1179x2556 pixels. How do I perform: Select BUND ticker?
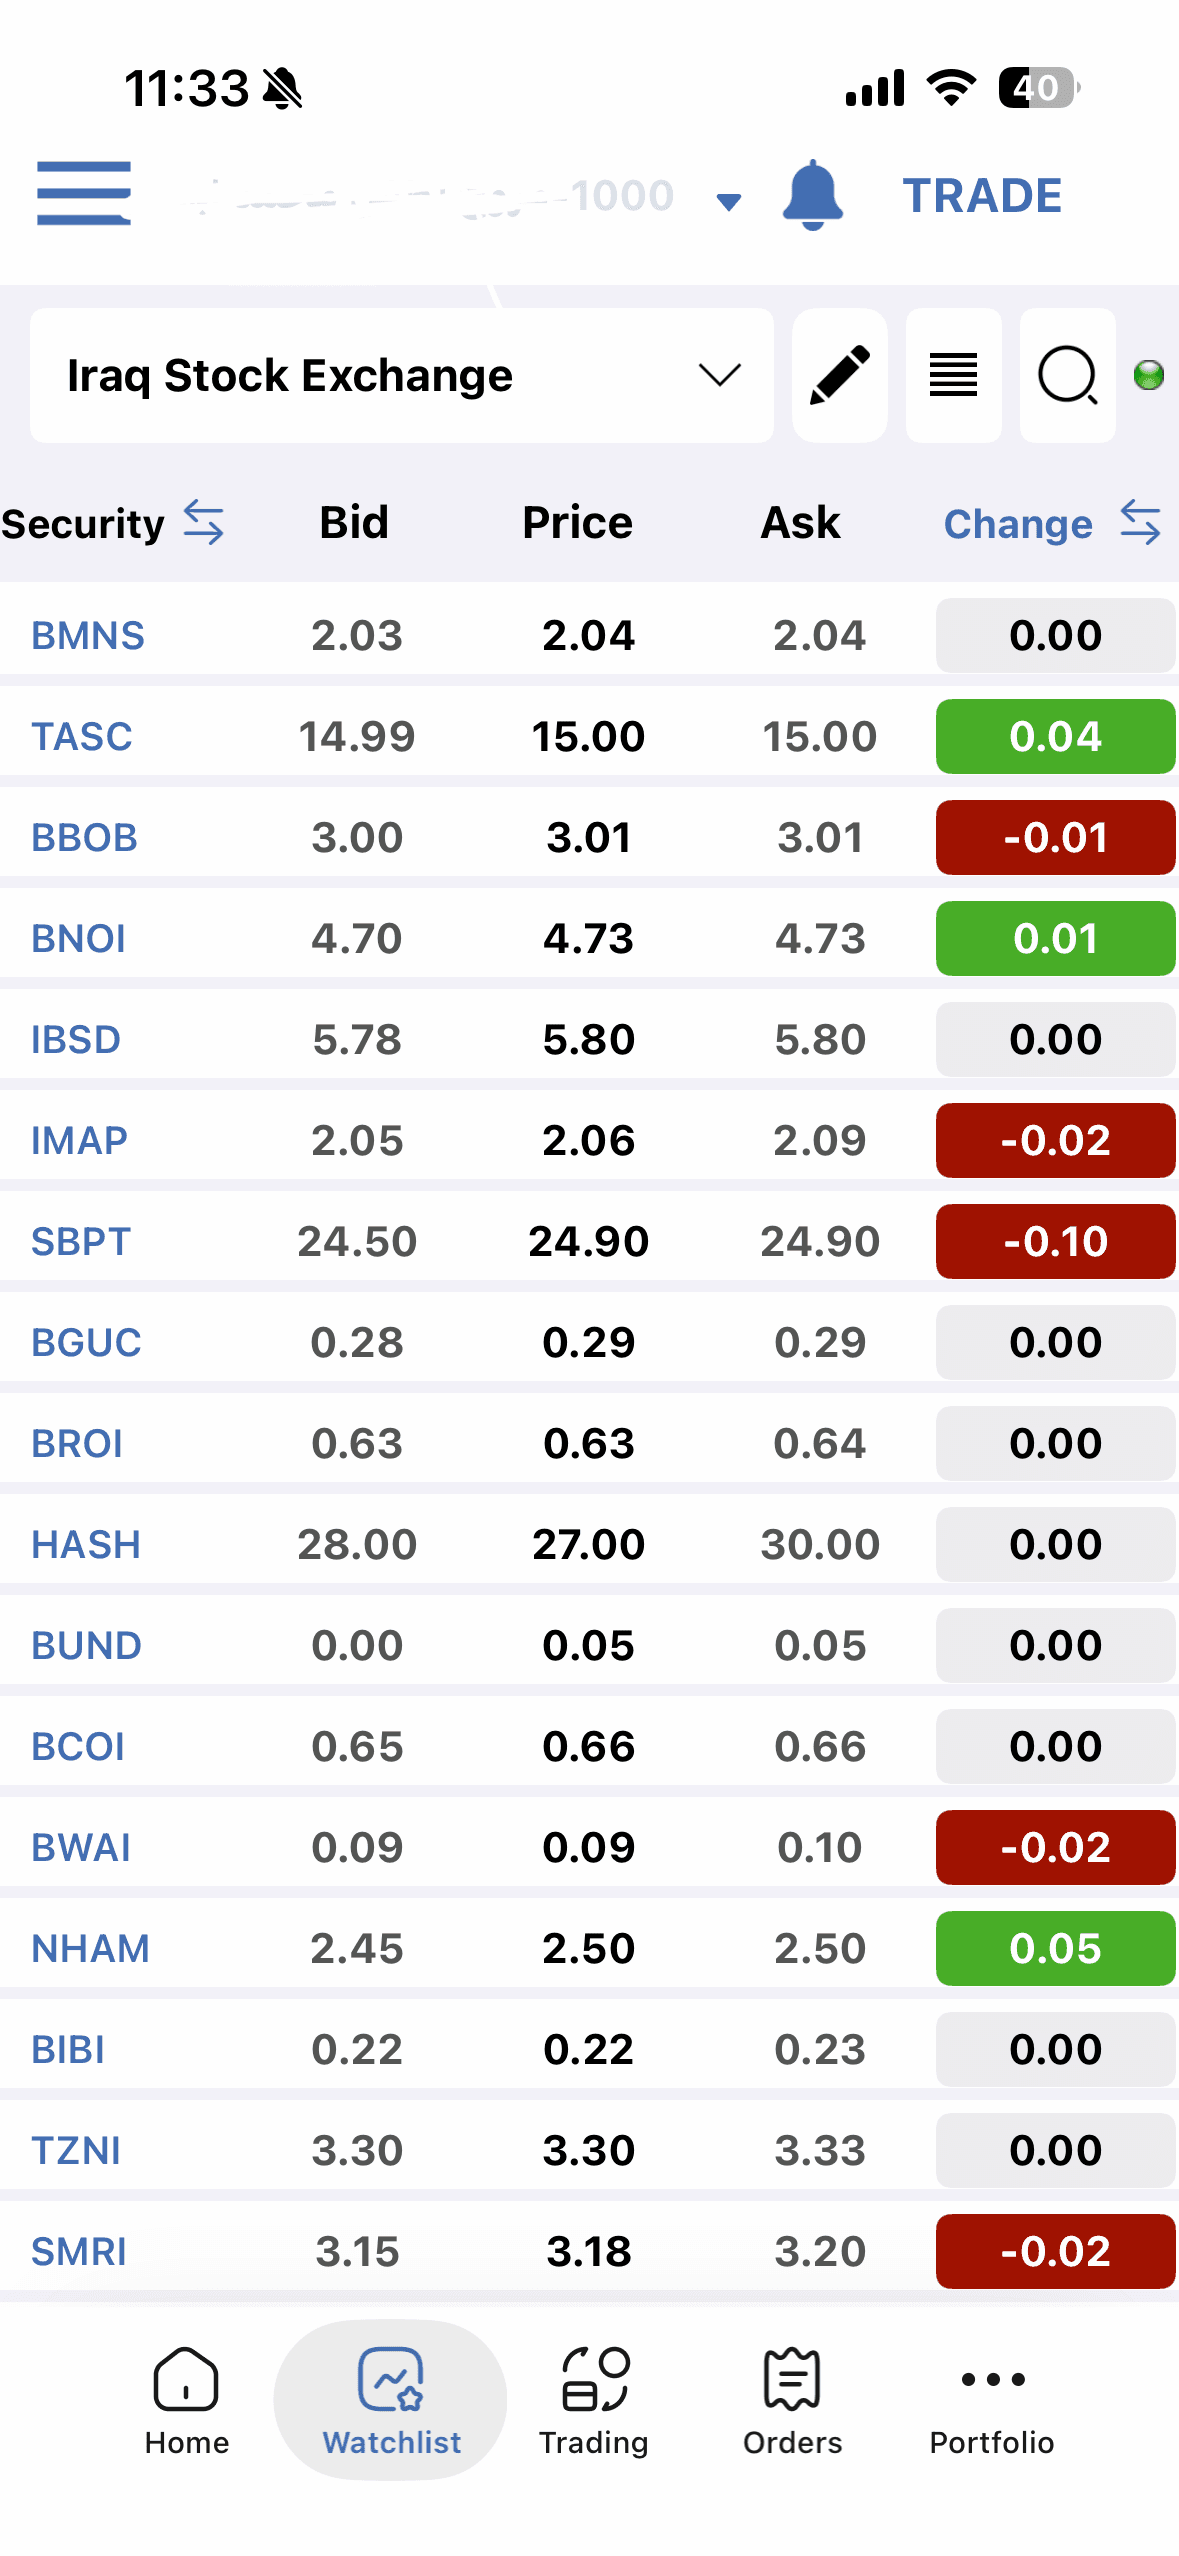(86, 1645)
